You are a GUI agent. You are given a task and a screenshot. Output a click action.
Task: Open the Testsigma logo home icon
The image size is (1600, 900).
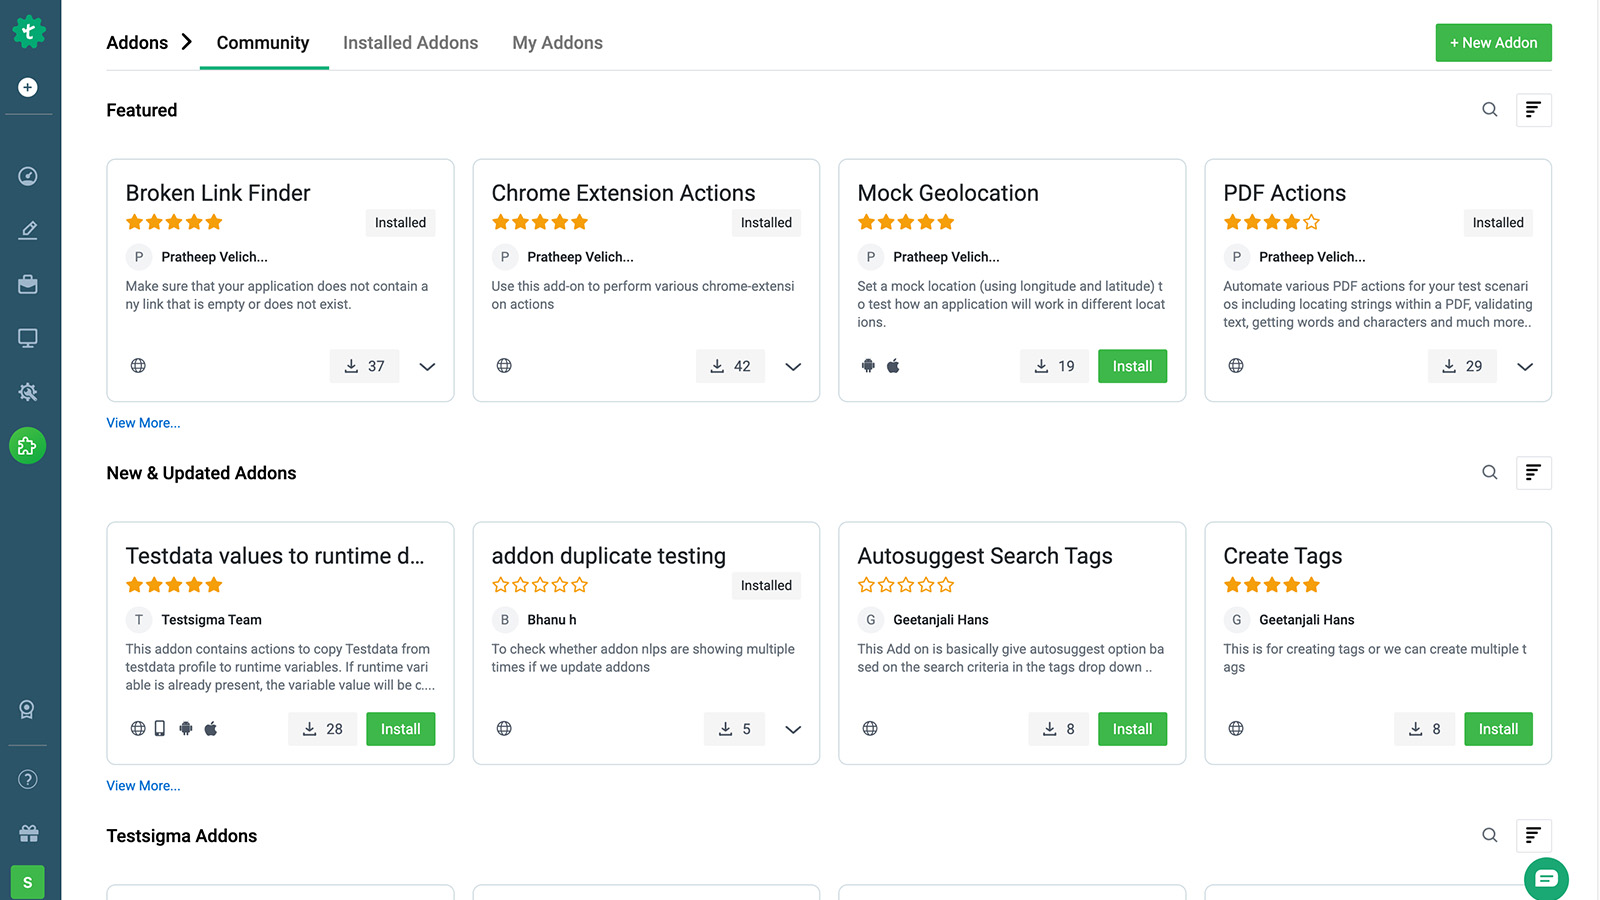(28, 32)
